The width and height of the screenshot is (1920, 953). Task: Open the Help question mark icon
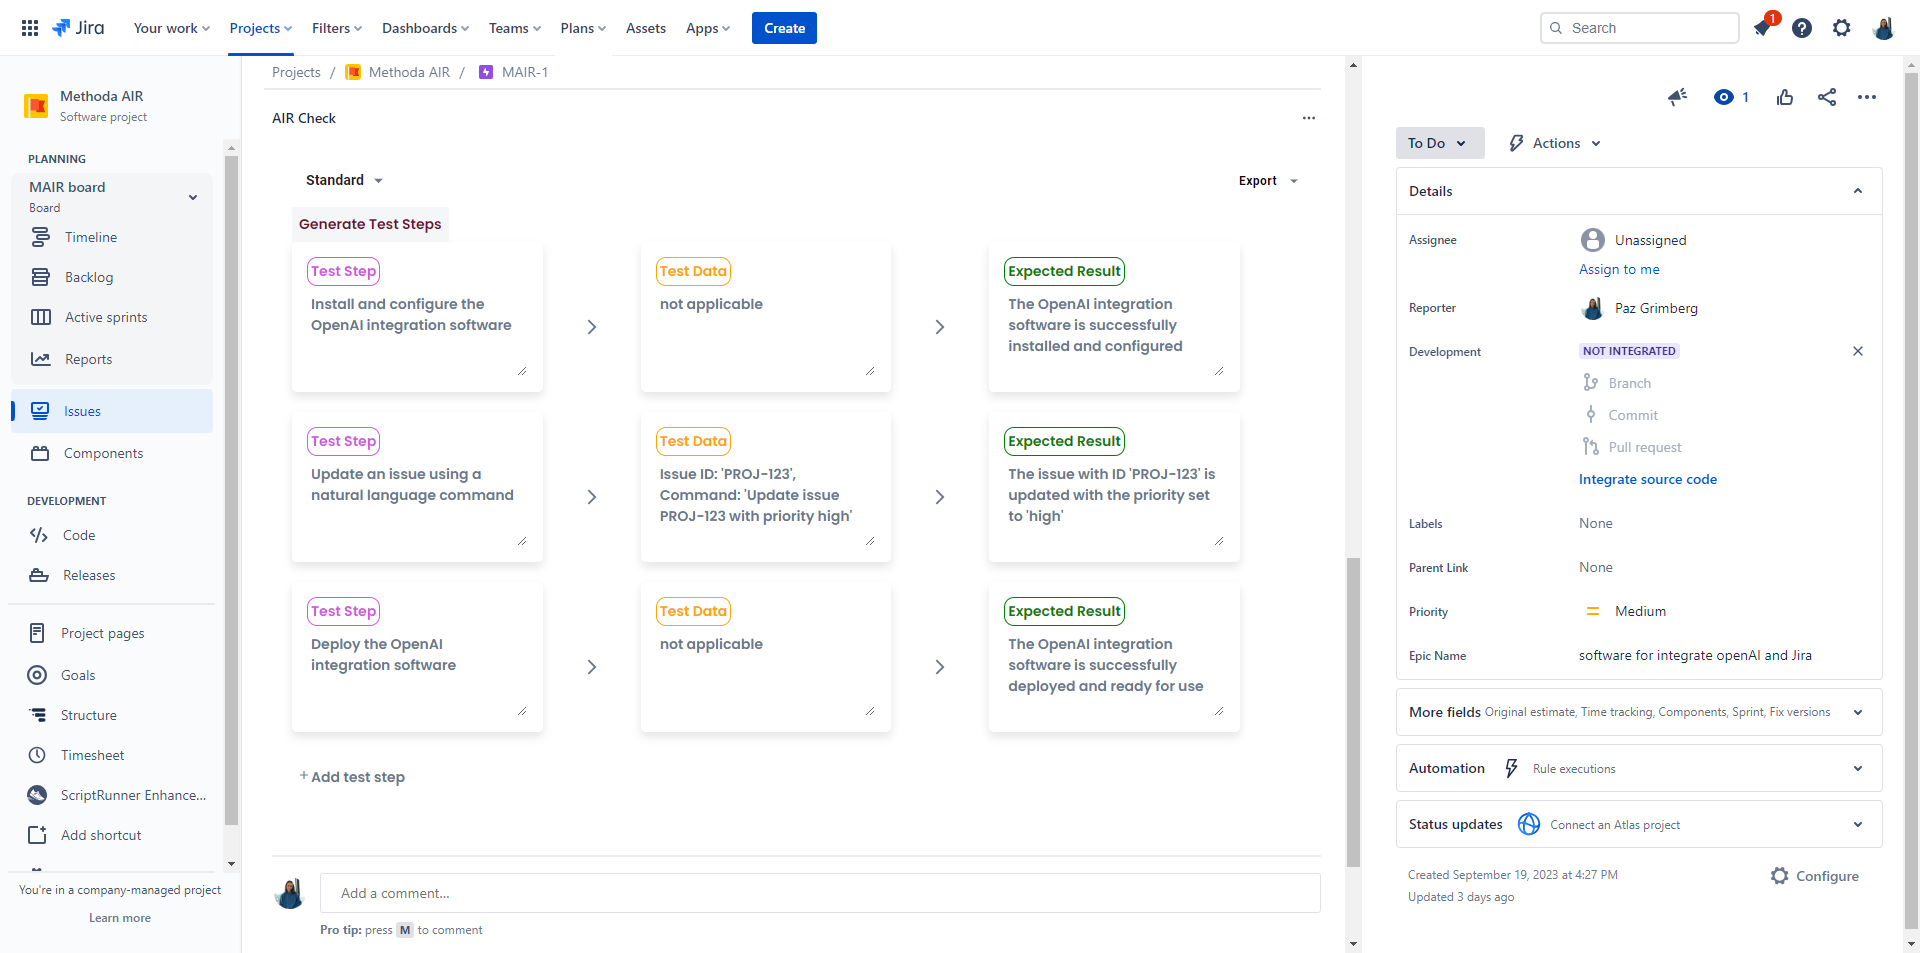tap(1802, 28)
